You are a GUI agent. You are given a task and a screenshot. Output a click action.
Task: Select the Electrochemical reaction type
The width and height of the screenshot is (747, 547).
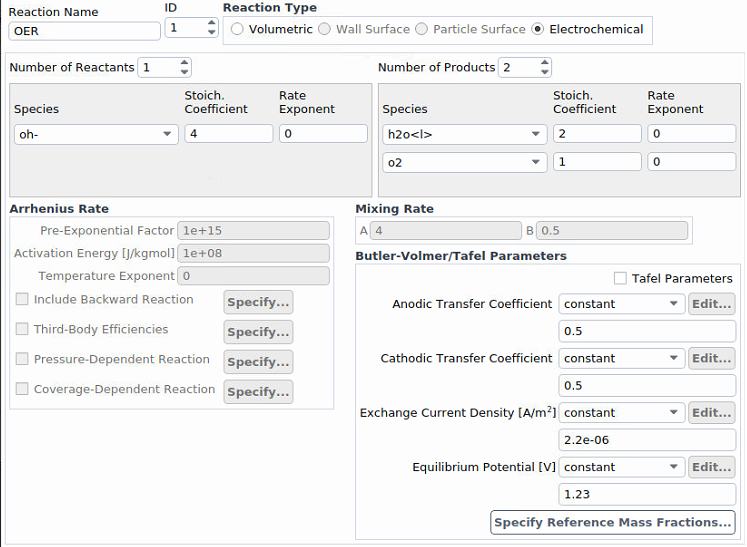(537, 29)
